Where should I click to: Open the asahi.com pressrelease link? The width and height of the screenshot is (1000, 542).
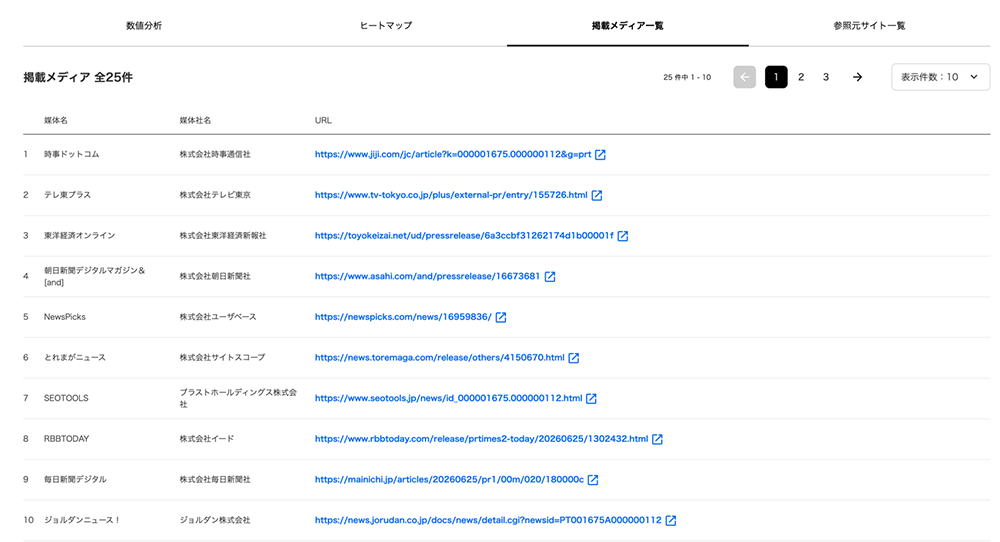(427, 276)
